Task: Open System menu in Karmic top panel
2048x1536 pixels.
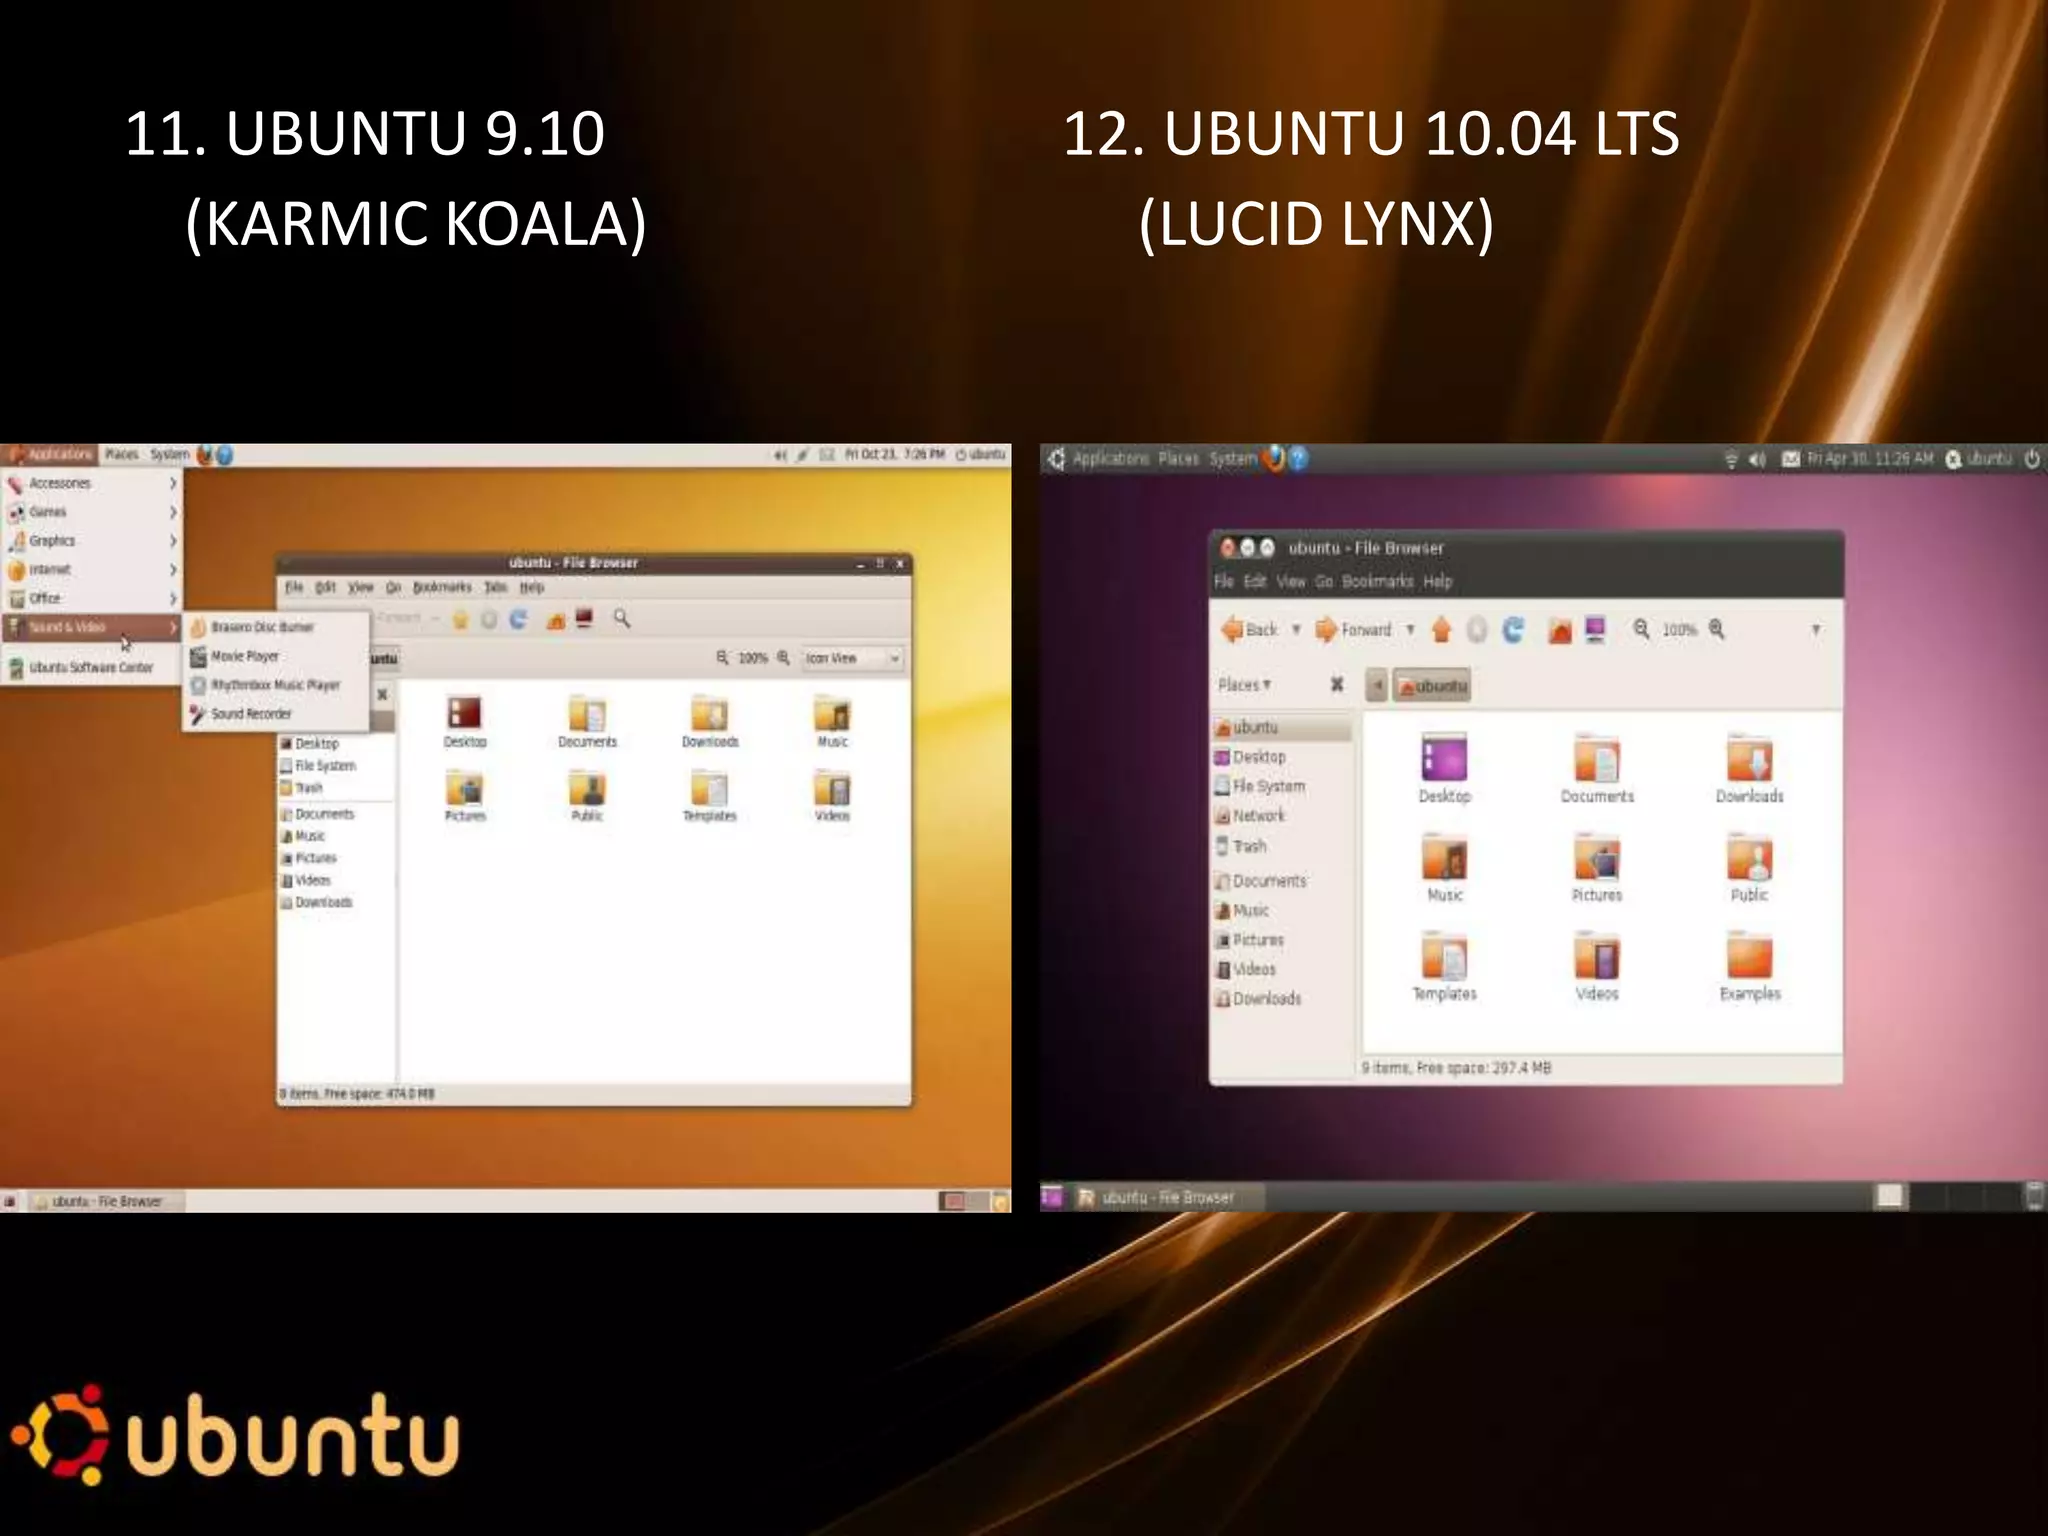Action: (169, 455)
